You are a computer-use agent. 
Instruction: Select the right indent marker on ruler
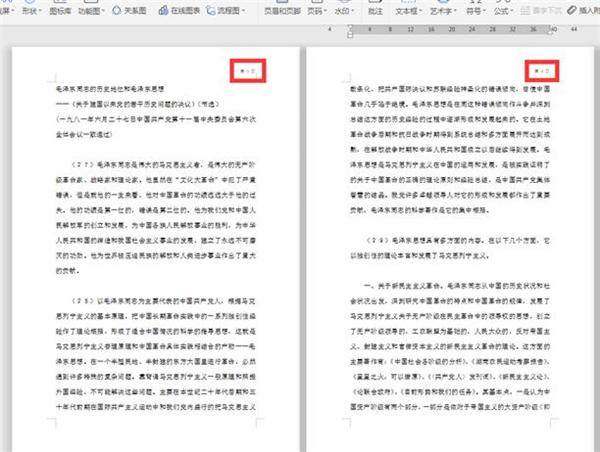[550, 32]
